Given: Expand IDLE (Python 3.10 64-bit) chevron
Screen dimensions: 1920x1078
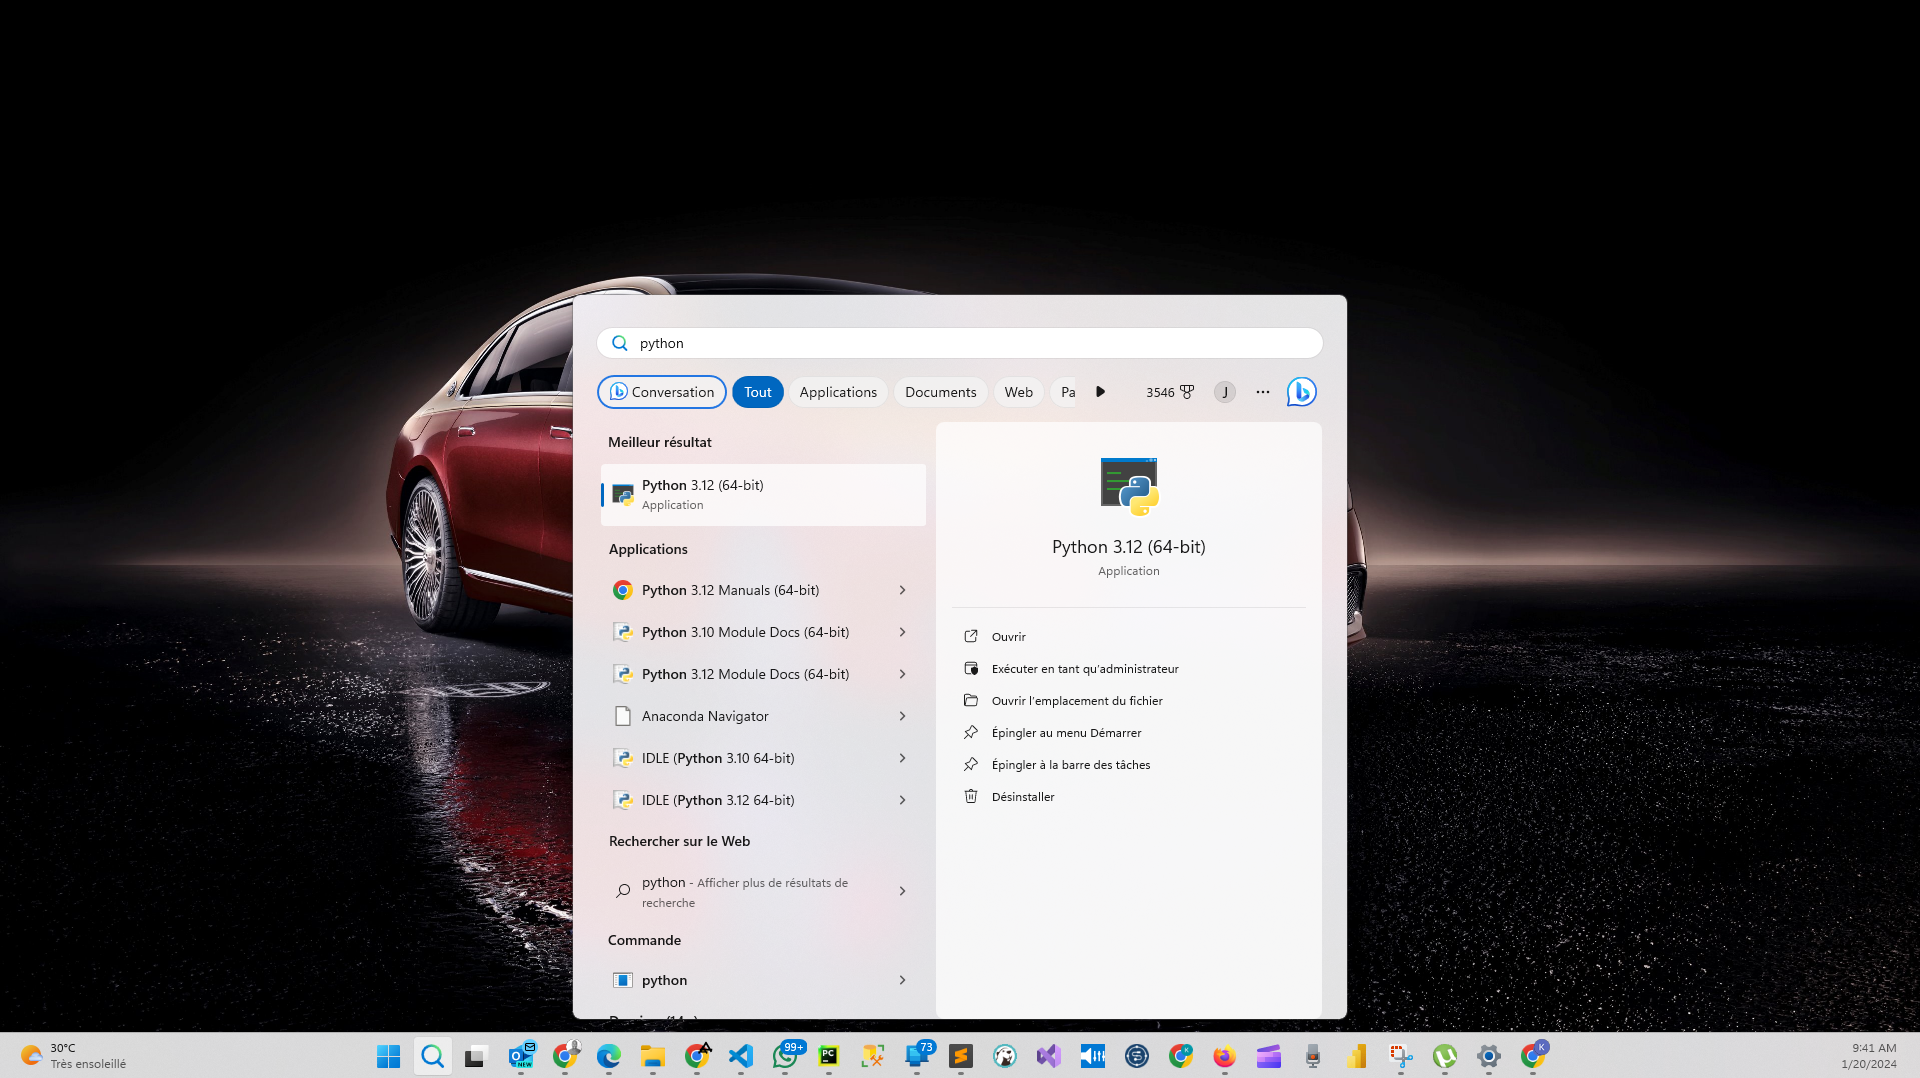Looking at the screenshot, I should [902, 759].
